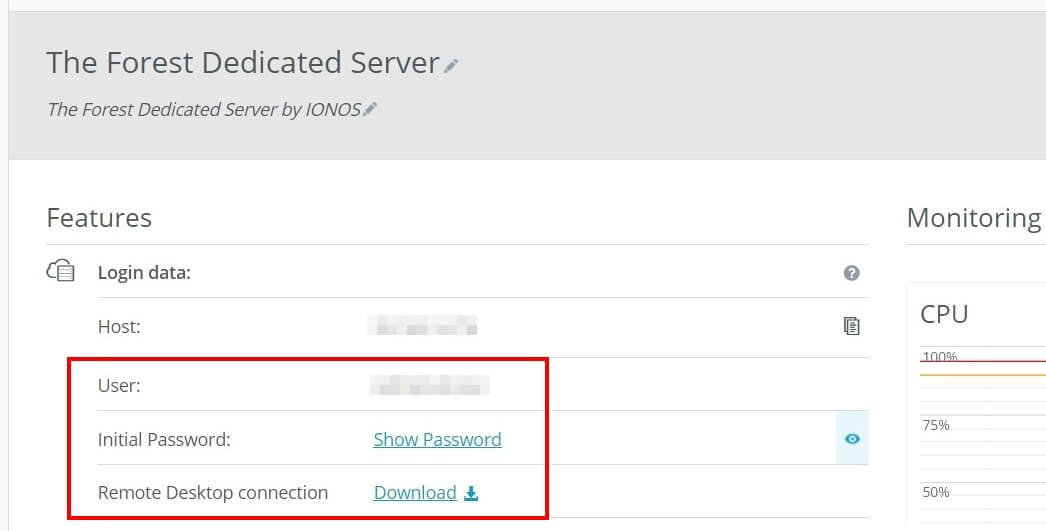This screenshot has height=531, width=1046.
Task: Click the download arrow icon next to Download
Action: coord(471,493)
